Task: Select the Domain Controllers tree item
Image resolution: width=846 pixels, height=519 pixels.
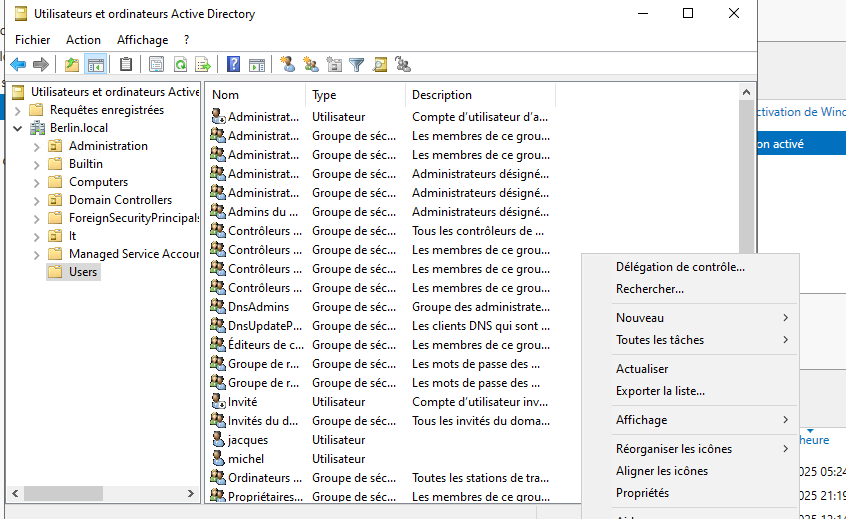Action: pyautogui.click(x=120, y=200)
